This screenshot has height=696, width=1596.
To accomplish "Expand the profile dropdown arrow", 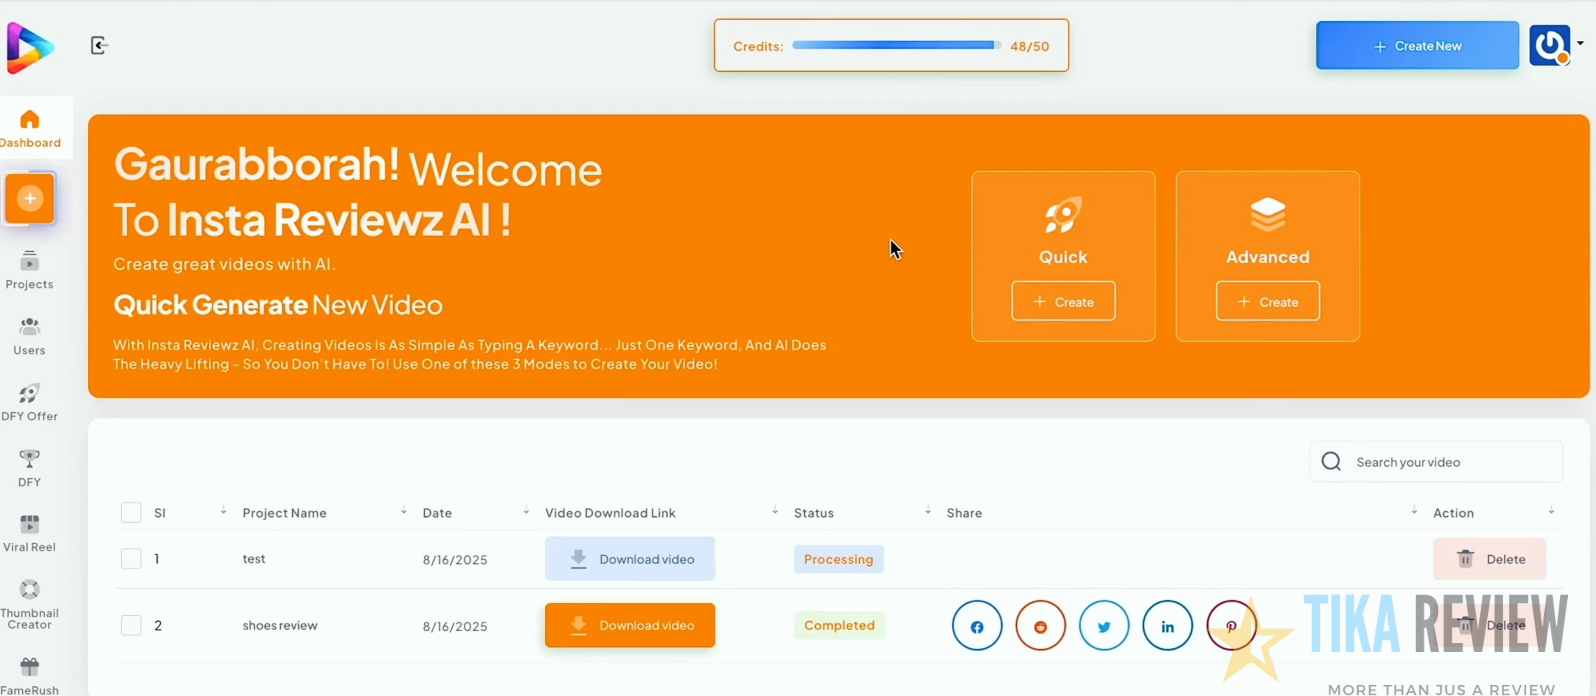I will click(x=1580, y=43).
